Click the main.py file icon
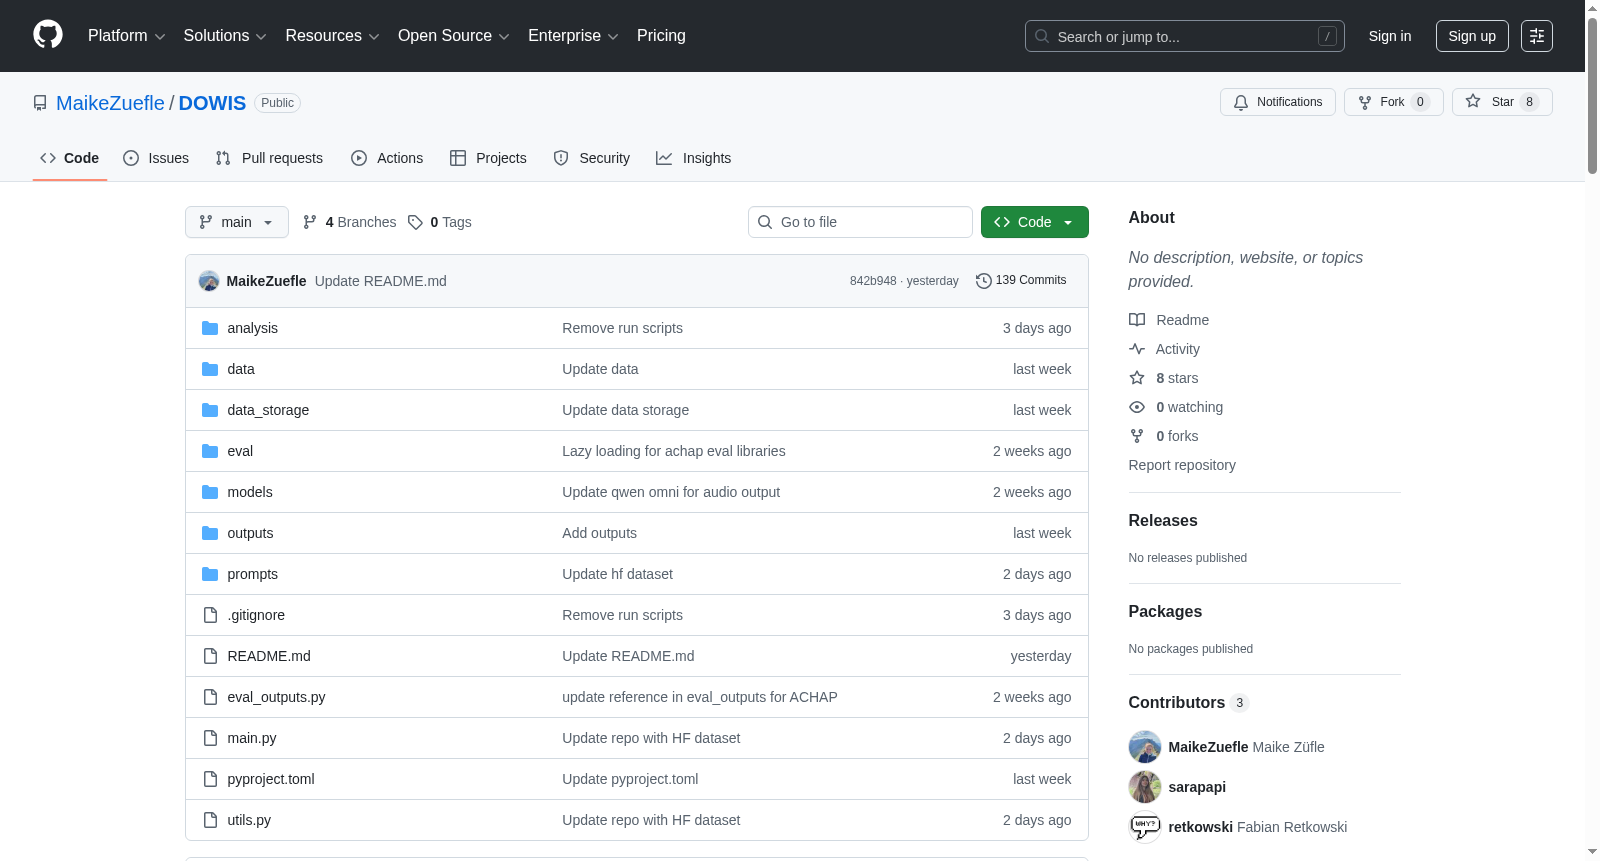 point(210,738)
